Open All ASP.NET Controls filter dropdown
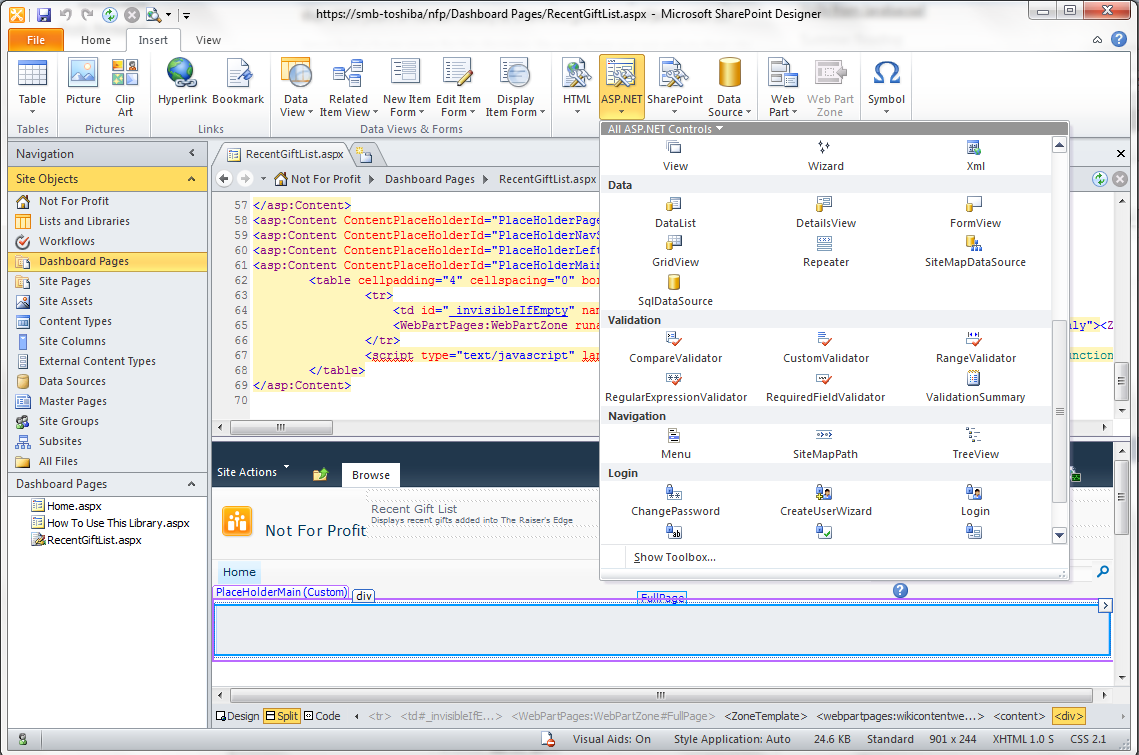 tap(665, 129)
